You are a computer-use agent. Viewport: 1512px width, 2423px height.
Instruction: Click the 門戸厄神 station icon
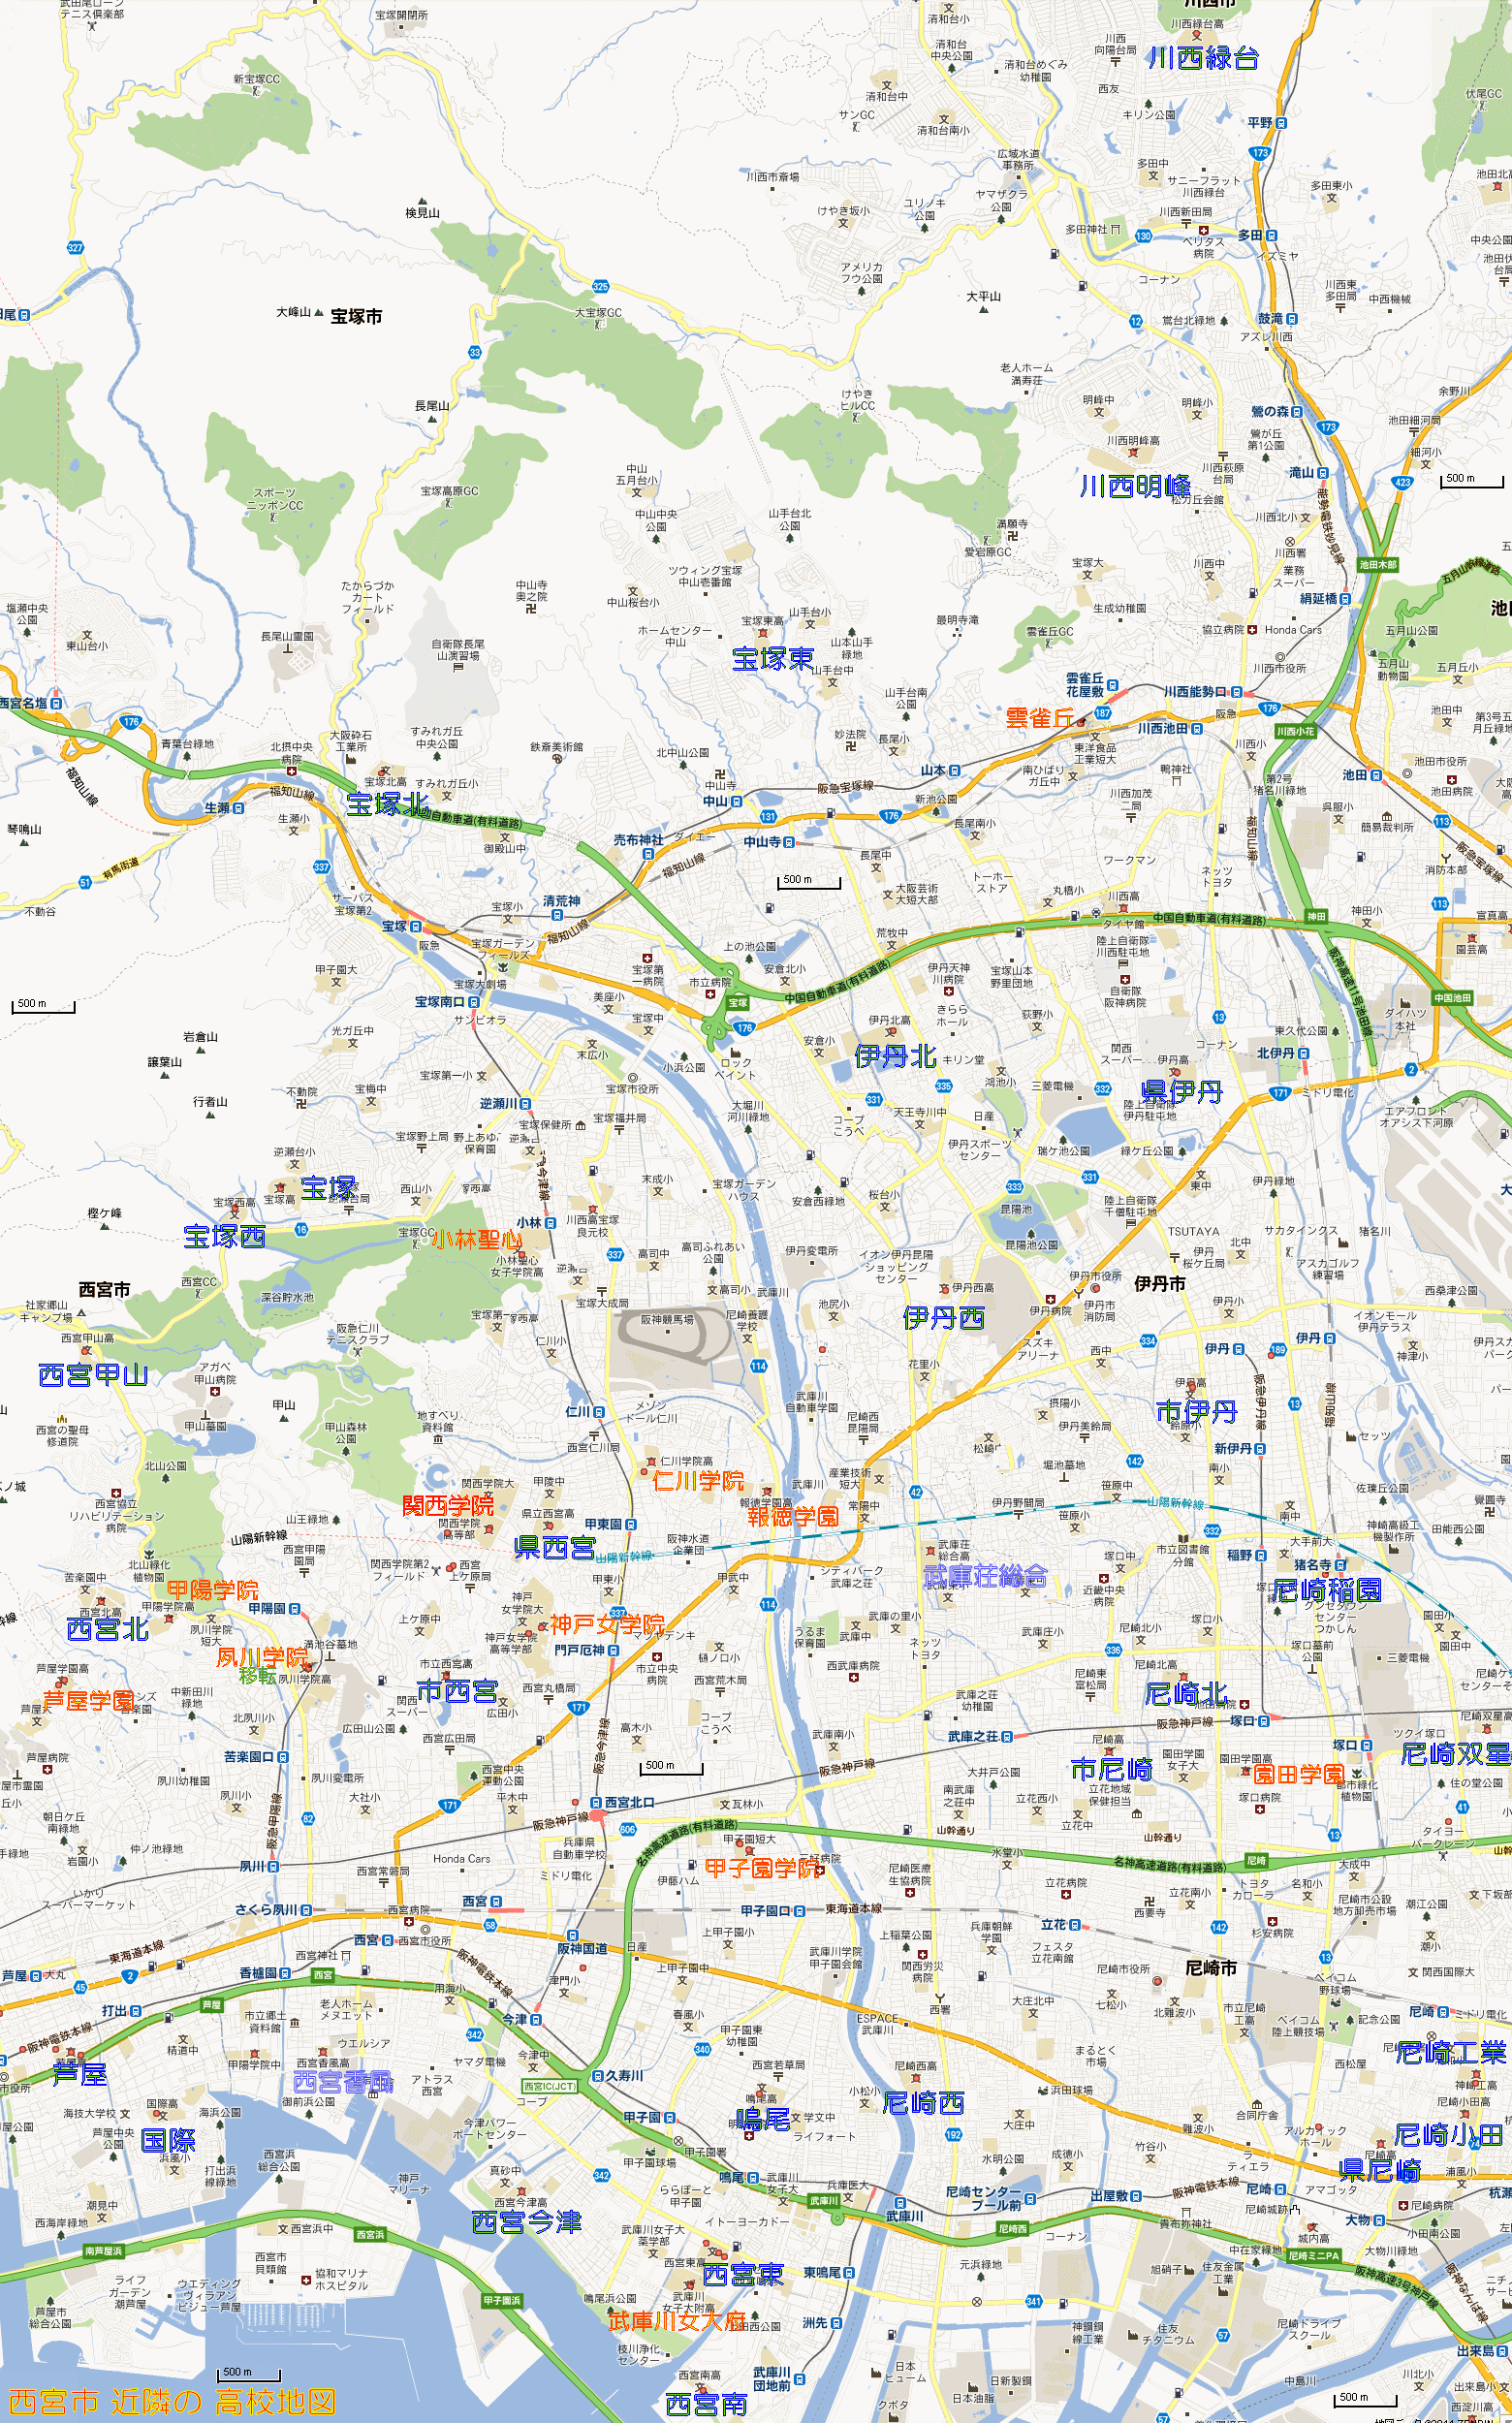click(613, 1650)
